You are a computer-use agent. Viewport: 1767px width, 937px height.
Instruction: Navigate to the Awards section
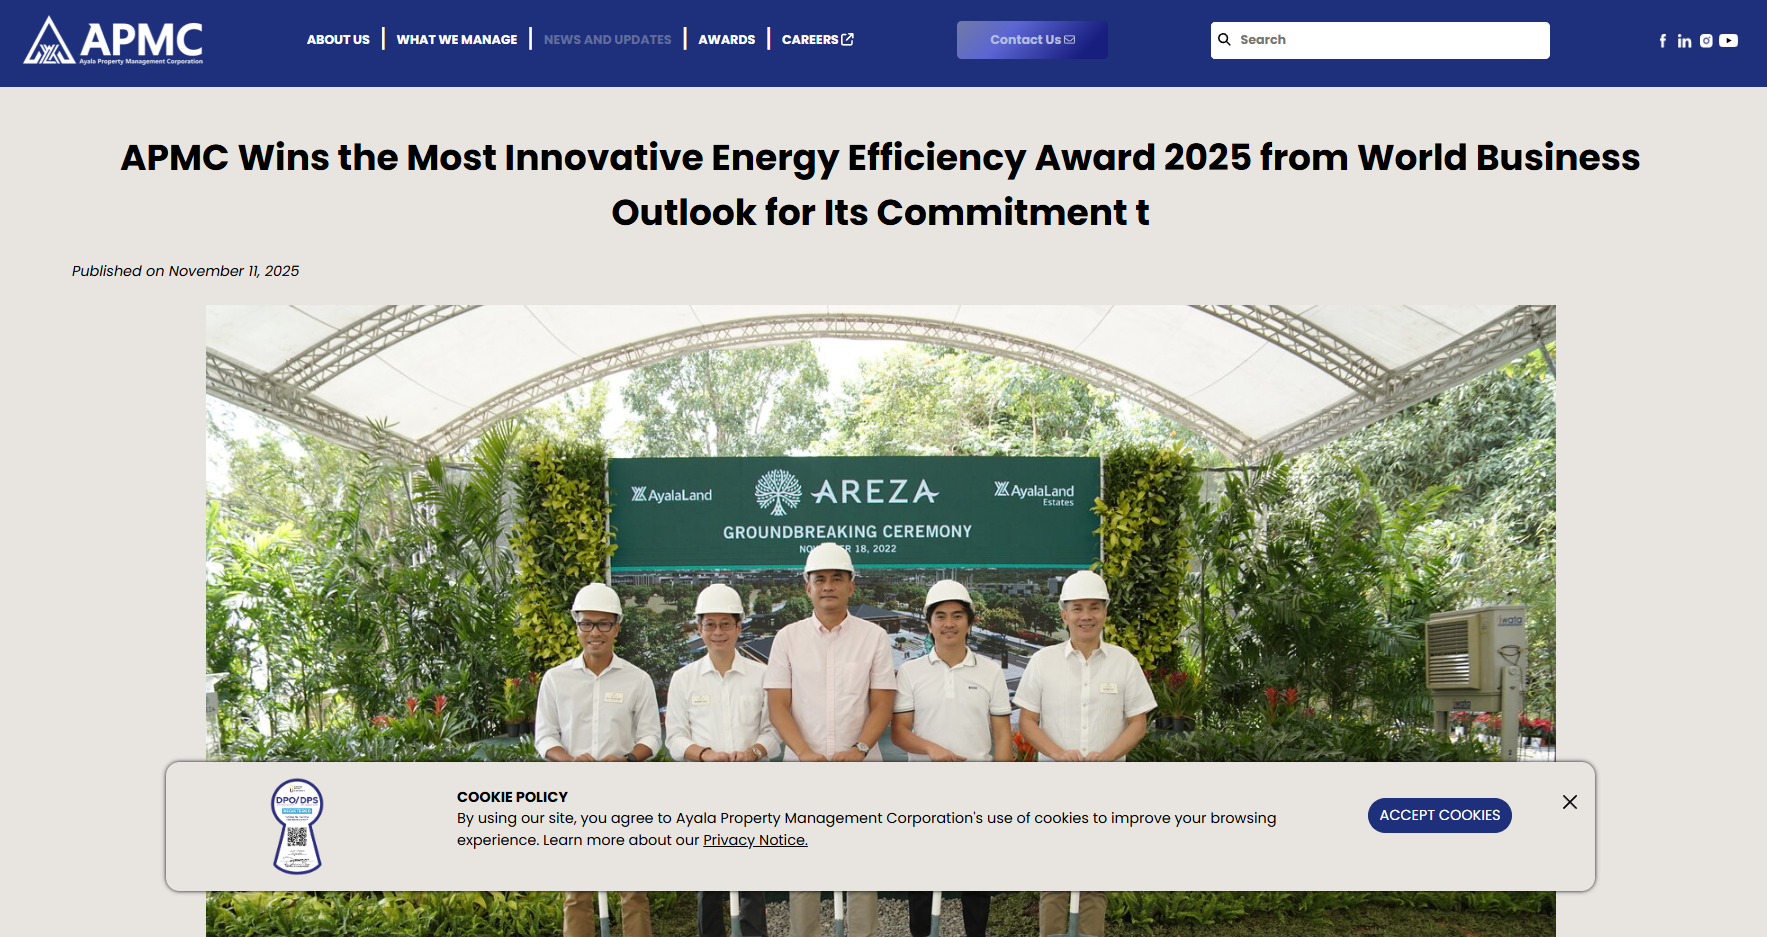click(x=727, y=39)
